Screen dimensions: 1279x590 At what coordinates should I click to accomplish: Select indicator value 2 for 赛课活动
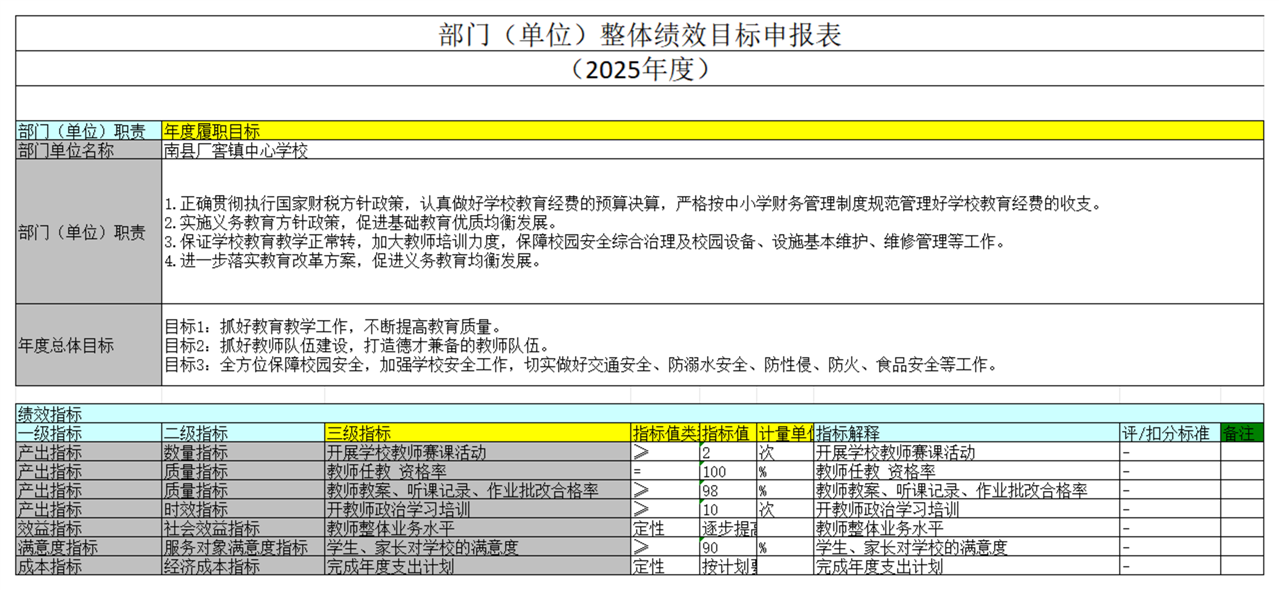pos(728,452)
